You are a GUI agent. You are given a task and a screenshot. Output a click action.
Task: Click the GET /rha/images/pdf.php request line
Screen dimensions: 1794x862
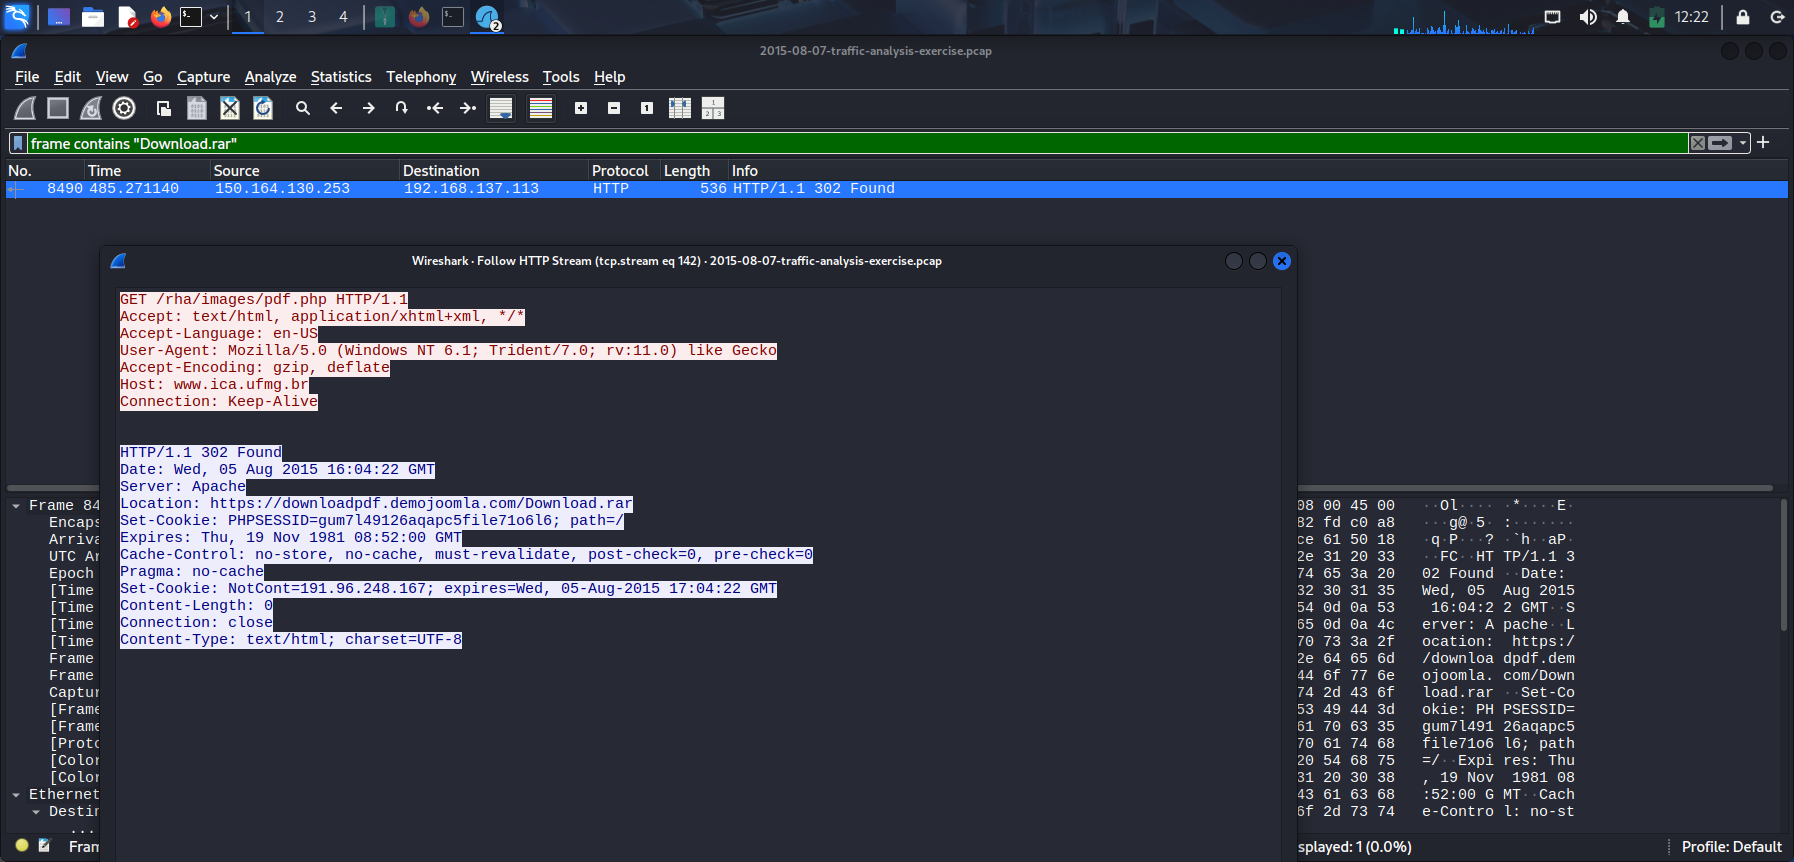[264, 300]
